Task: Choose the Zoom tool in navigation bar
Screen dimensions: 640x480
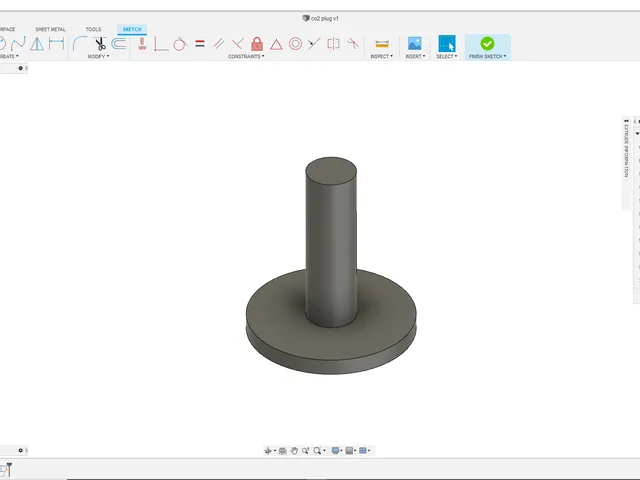Action: (x=305, y=451)
